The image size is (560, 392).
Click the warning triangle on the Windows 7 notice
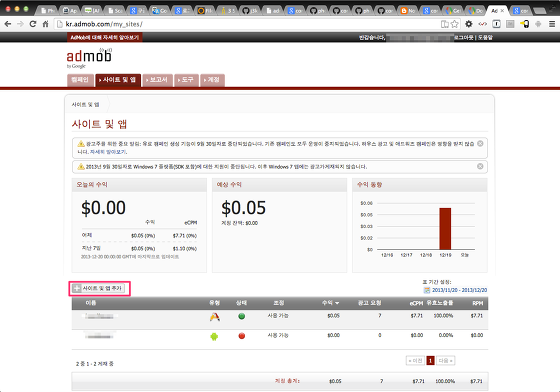pyautogui.click(x=81, y=166)
